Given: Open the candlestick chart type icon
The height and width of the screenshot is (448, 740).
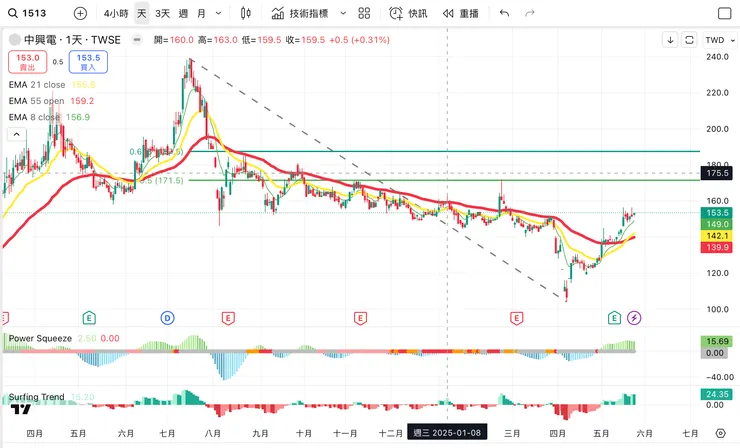Looking at the screenshot, I should (x=245, y=13).
